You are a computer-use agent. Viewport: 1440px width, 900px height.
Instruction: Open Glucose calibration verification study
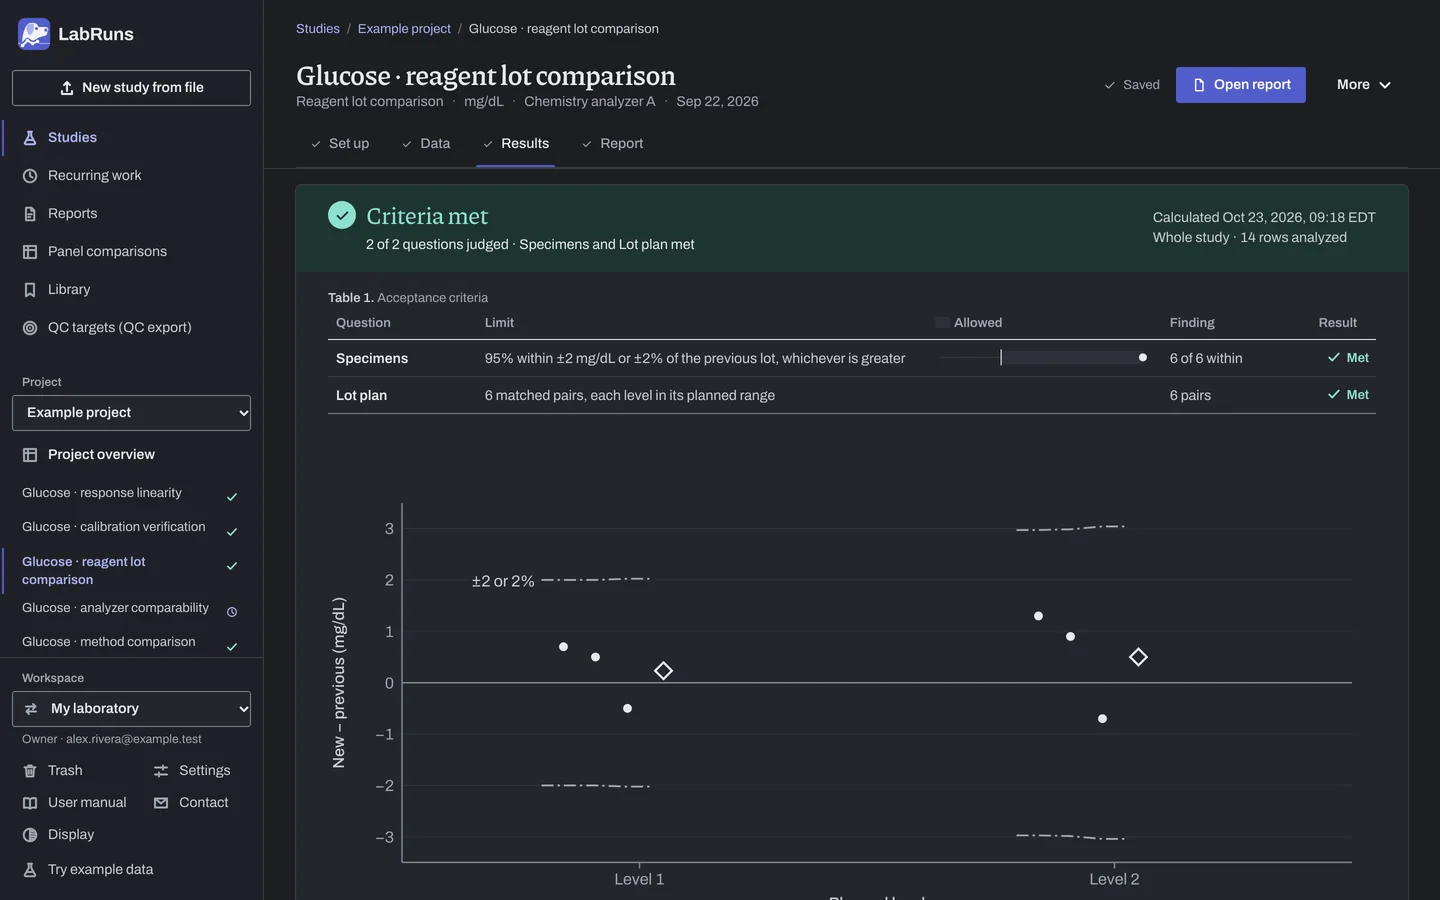[x=131, y=528]
